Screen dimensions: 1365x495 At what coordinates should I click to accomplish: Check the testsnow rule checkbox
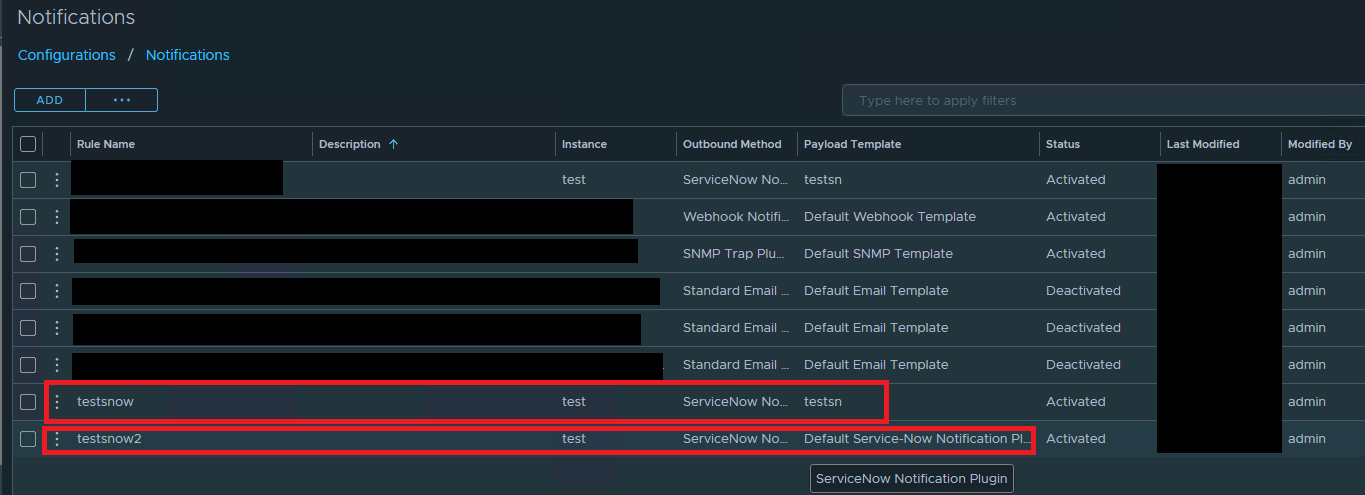click(x=28, y=402)
